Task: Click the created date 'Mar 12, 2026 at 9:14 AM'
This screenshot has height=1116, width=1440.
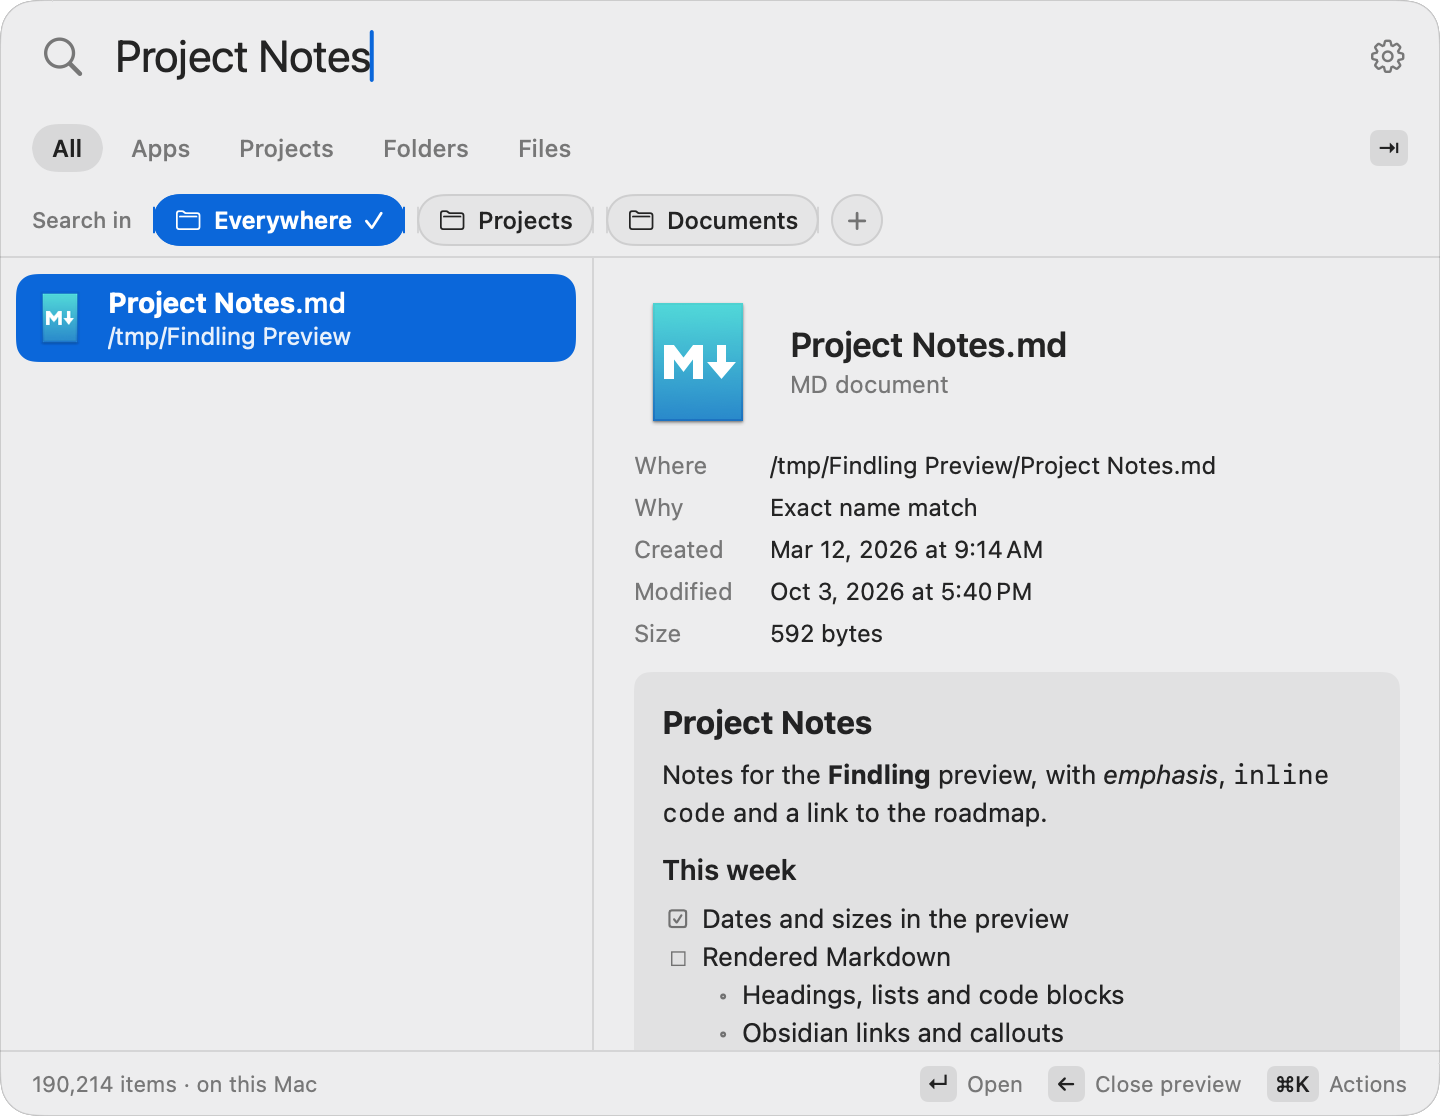Action: pyautogui.click(x=906, y=550)
